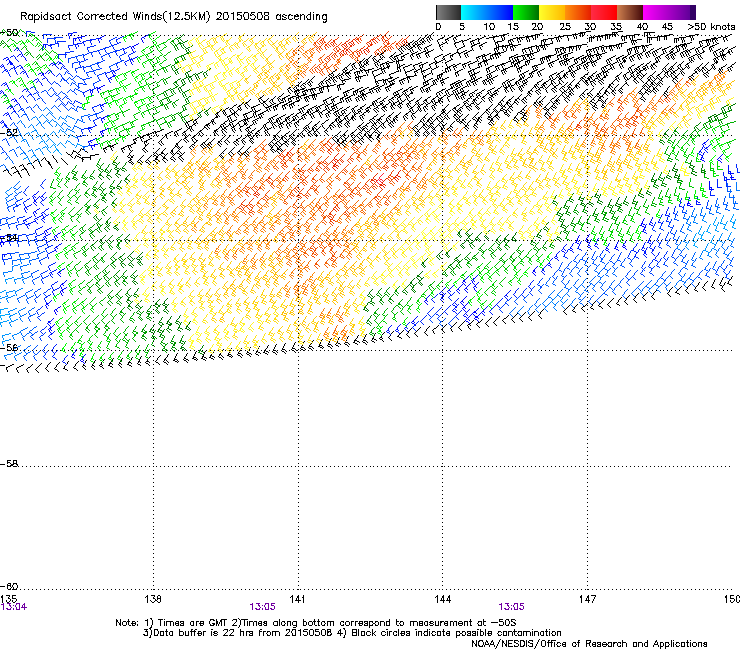Click the '-58' latitude axis label
This screenshot has height=650, width=740.
coord(9,464)
